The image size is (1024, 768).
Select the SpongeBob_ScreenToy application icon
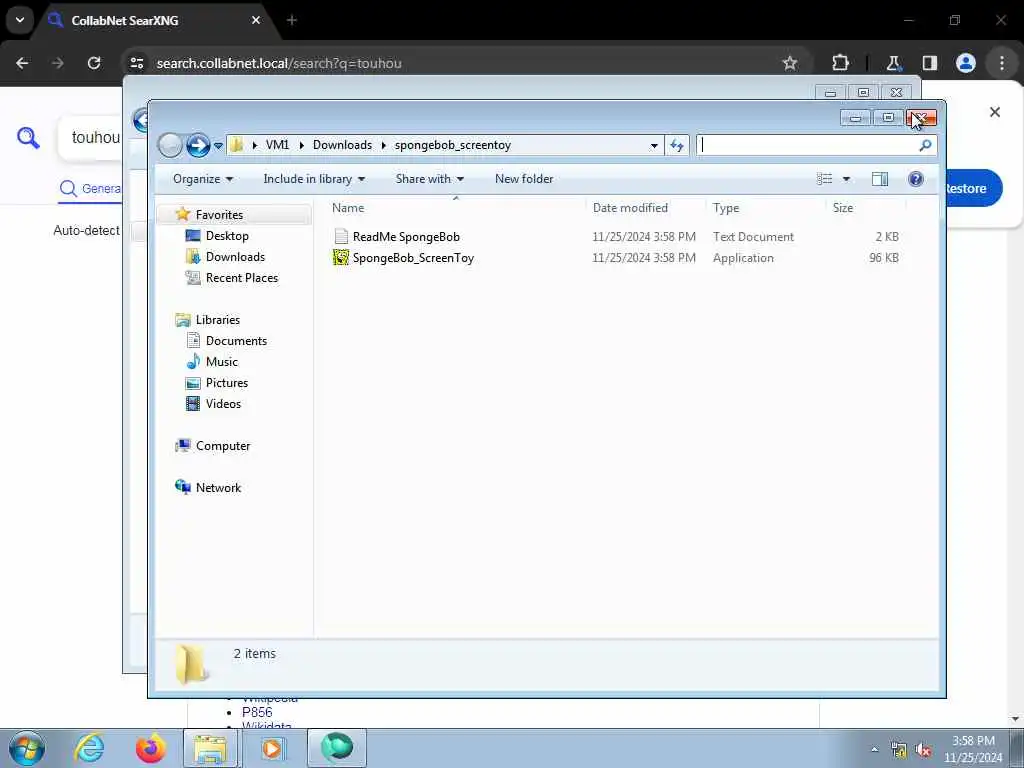[341, 257]
